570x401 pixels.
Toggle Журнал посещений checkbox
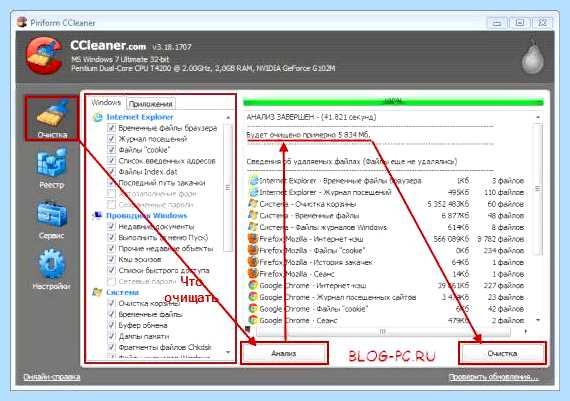pos(111,139)
